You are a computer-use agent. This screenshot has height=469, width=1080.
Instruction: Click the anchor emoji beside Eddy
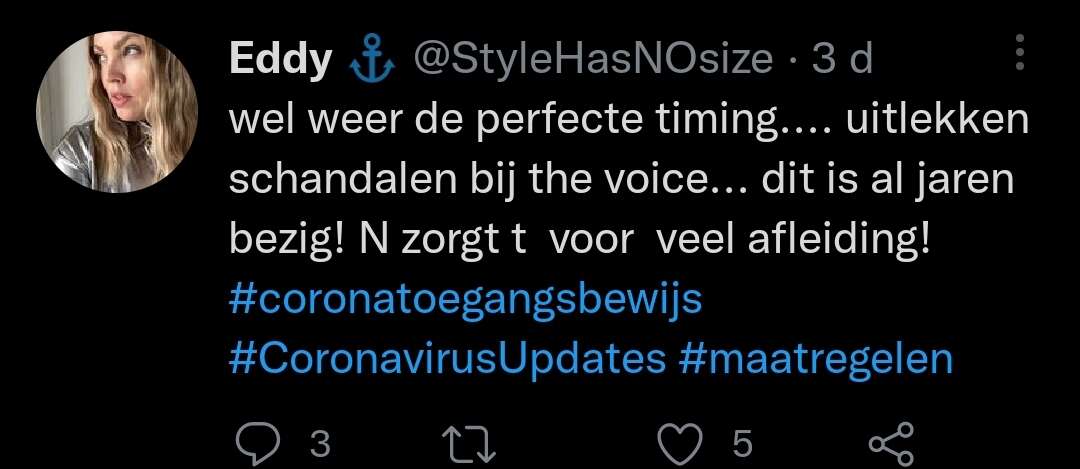pyautogui.click(x=373, y=61)
